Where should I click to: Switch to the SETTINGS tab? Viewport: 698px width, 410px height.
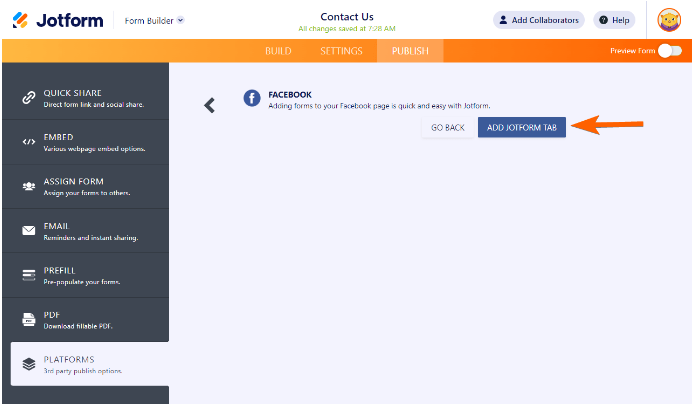341,51
